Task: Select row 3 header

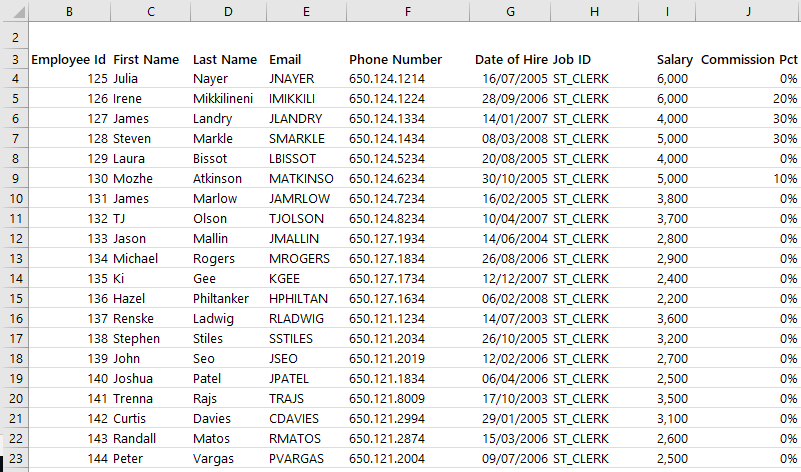Action: tap(15, 59)
